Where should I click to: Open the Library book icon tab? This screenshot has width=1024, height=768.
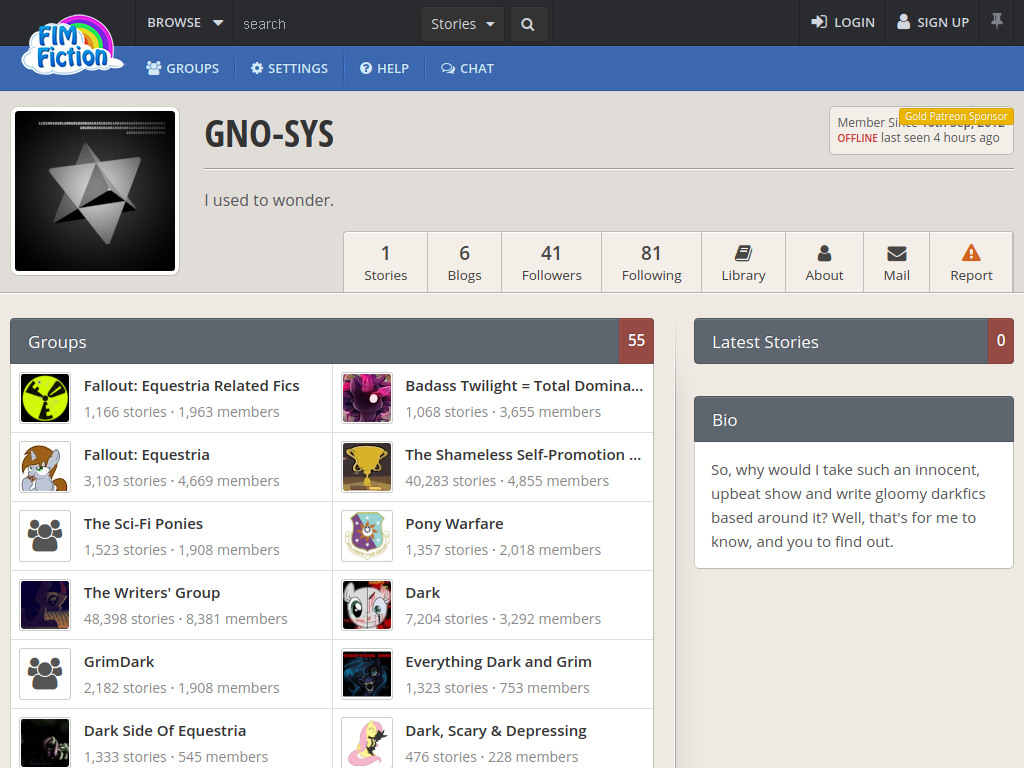click(x=743, y=262)
